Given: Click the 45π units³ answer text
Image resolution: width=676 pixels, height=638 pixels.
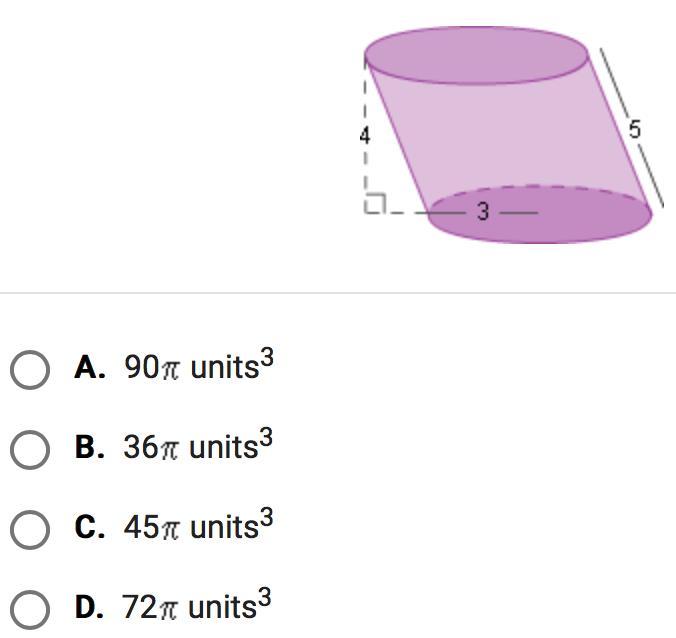Looking at the screenshot, I should (x=198, y=526).
